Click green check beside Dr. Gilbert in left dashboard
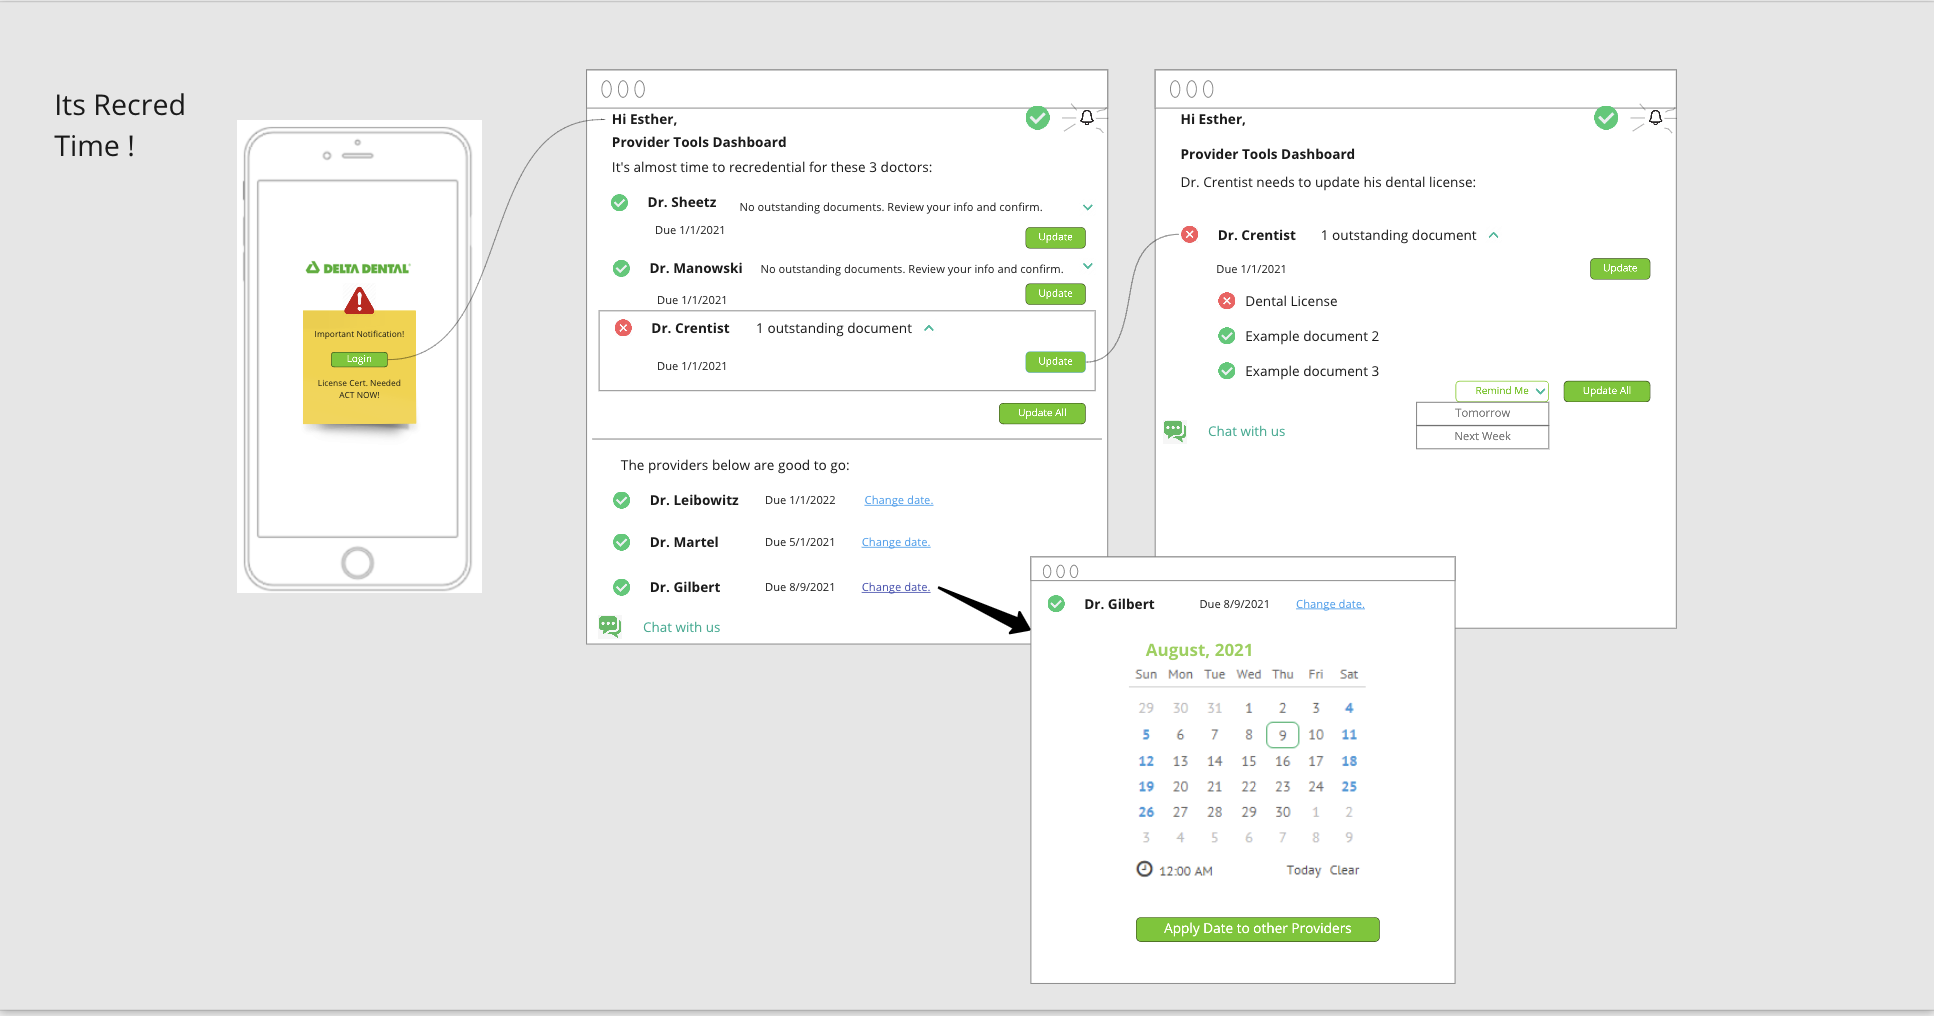The image size is (1934, 1016). [621, 587]
